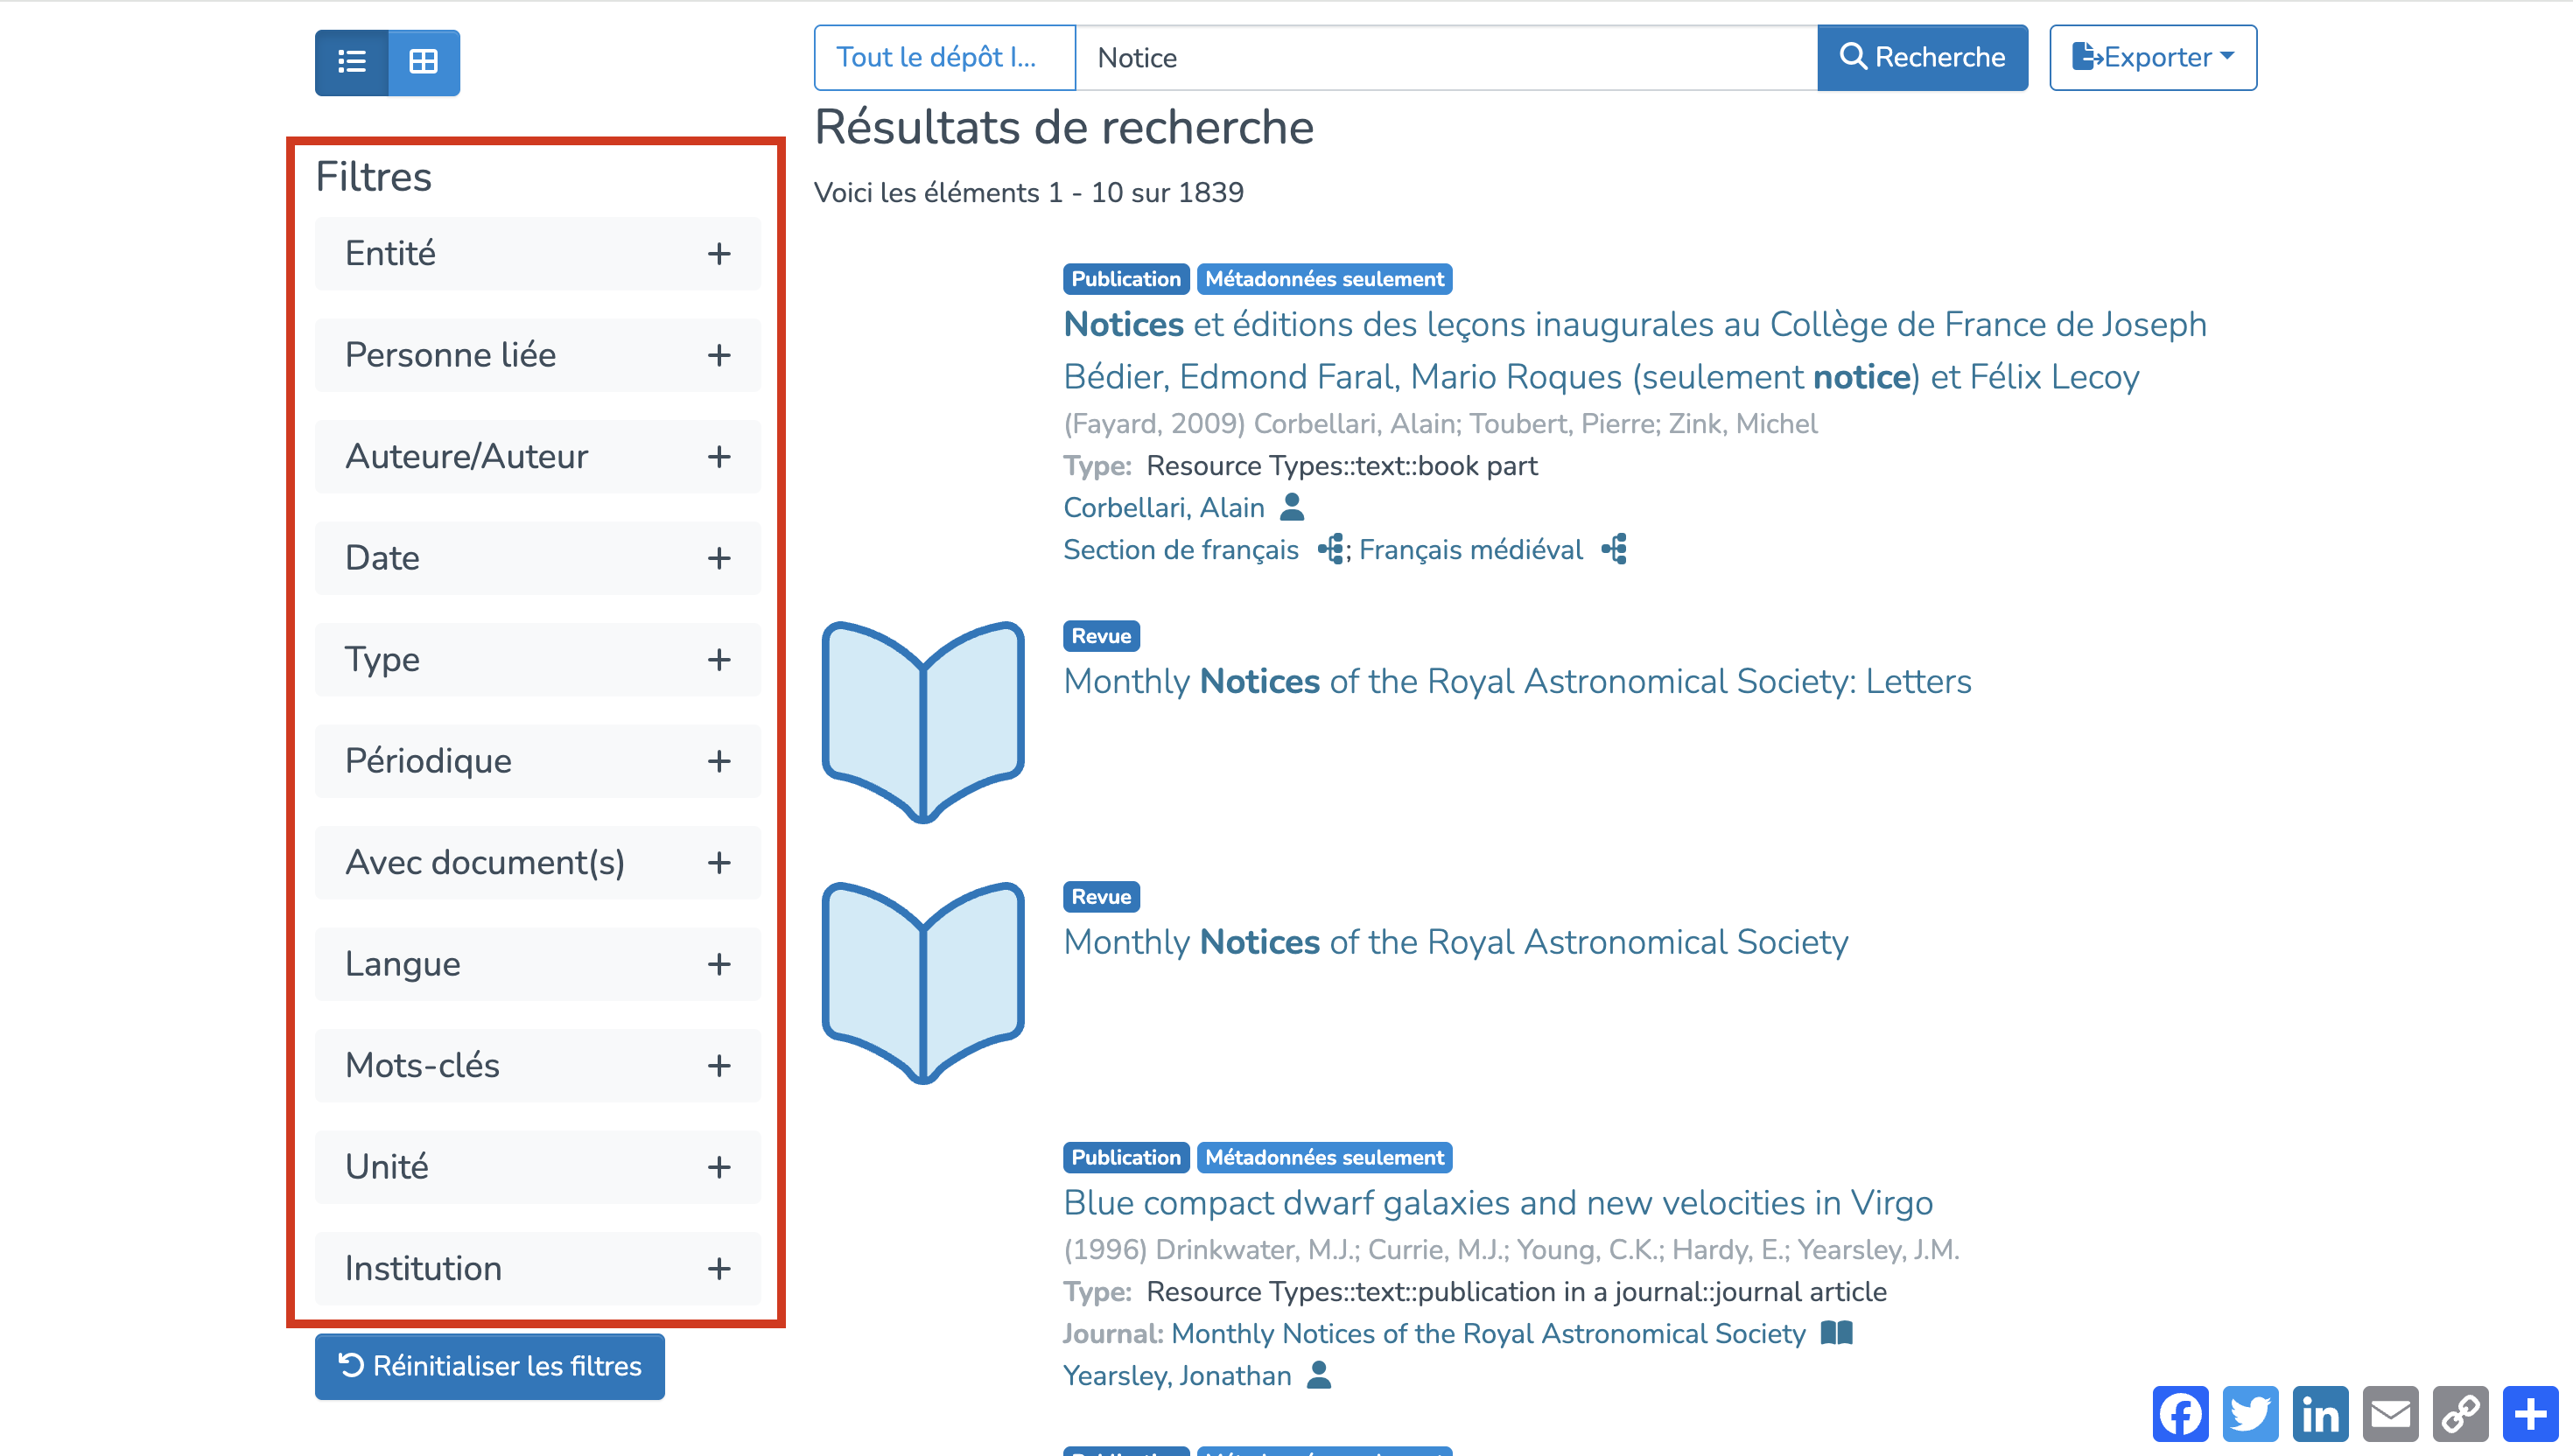Share by email icon

(x=2390, y=1414)
